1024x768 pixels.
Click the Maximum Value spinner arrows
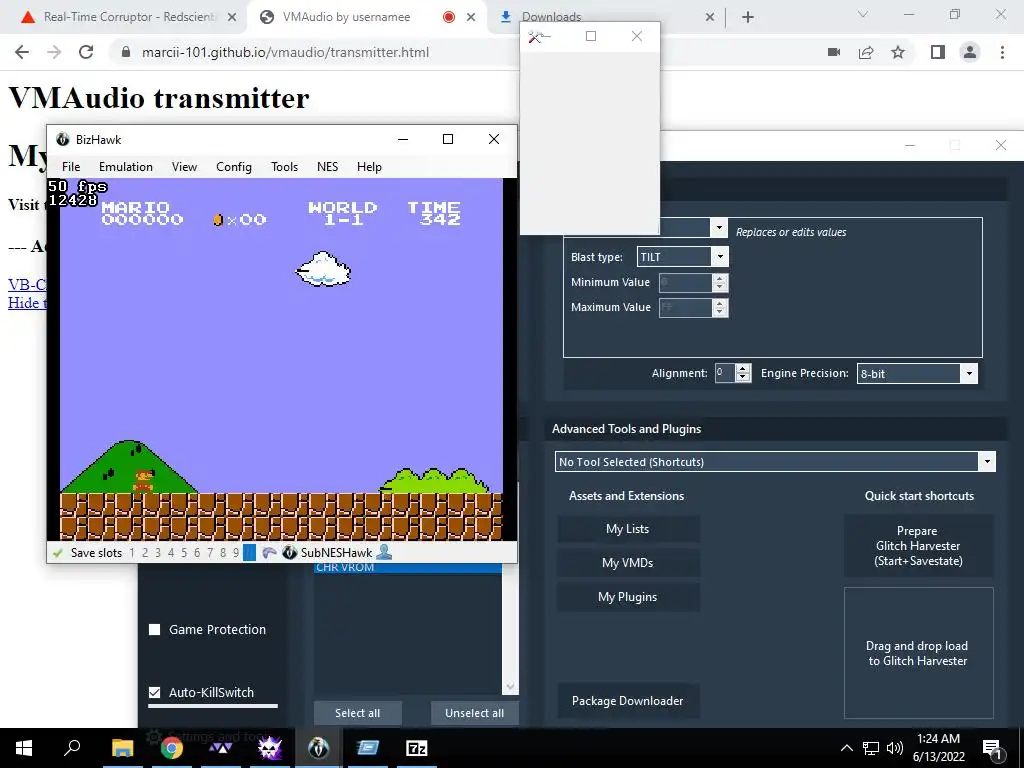coord(720,308)
